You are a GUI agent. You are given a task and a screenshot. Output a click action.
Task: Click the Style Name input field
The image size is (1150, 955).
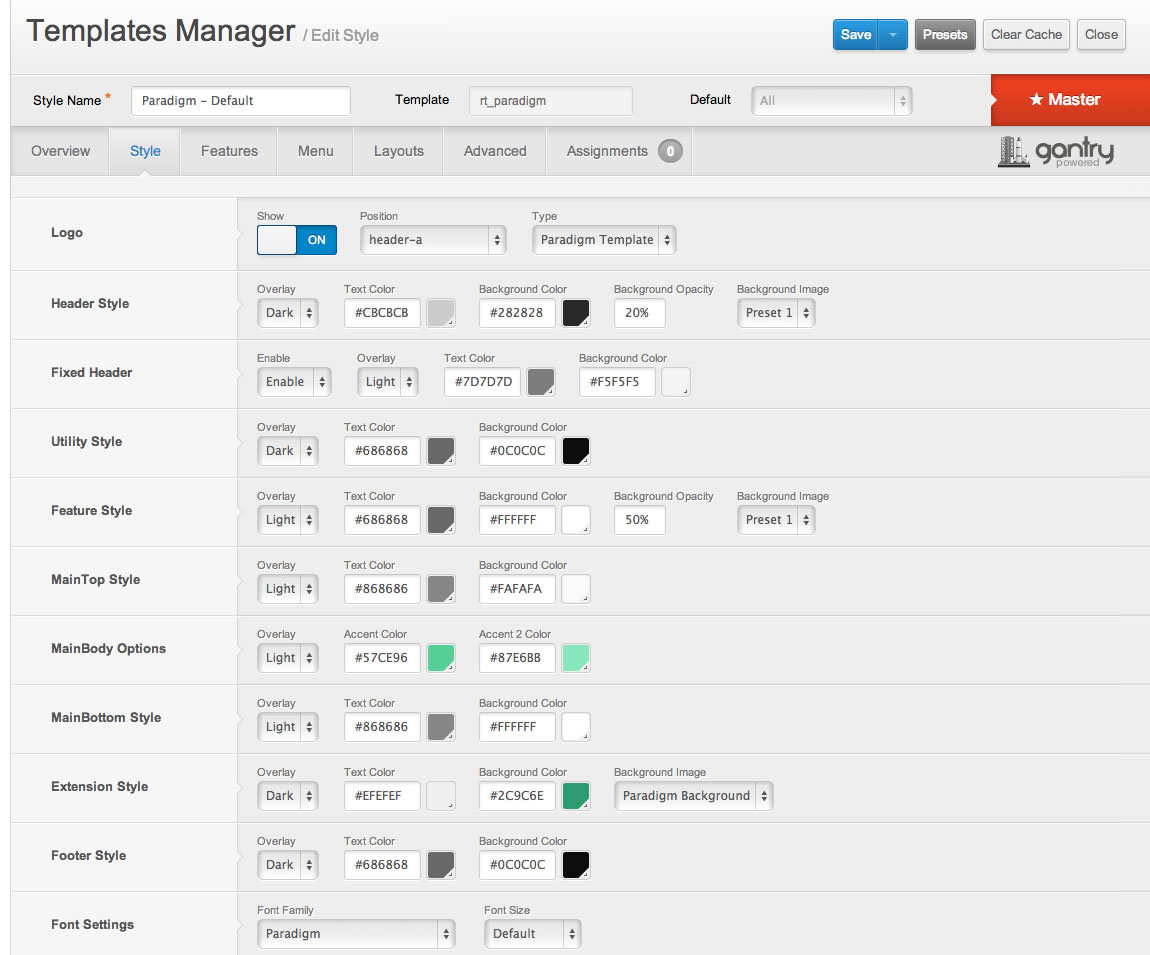pos(241,100)
